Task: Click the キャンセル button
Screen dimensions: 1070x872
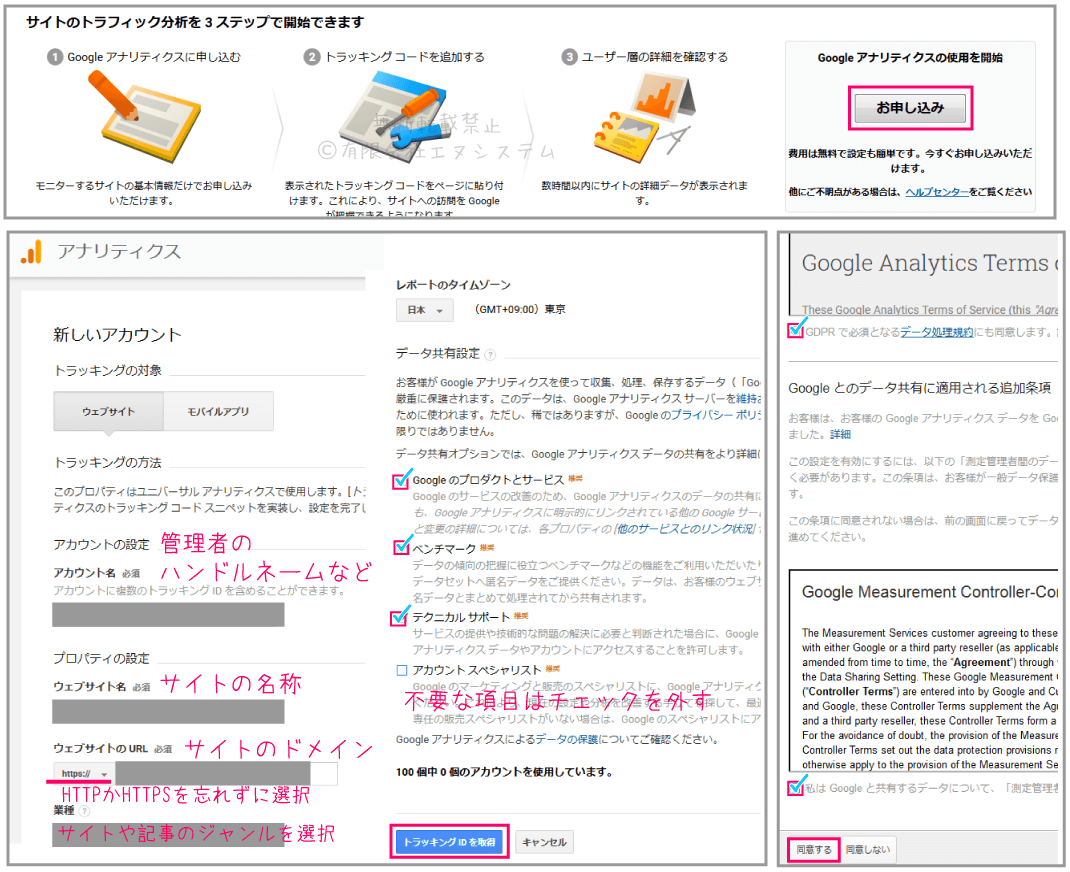Action: 545,842
